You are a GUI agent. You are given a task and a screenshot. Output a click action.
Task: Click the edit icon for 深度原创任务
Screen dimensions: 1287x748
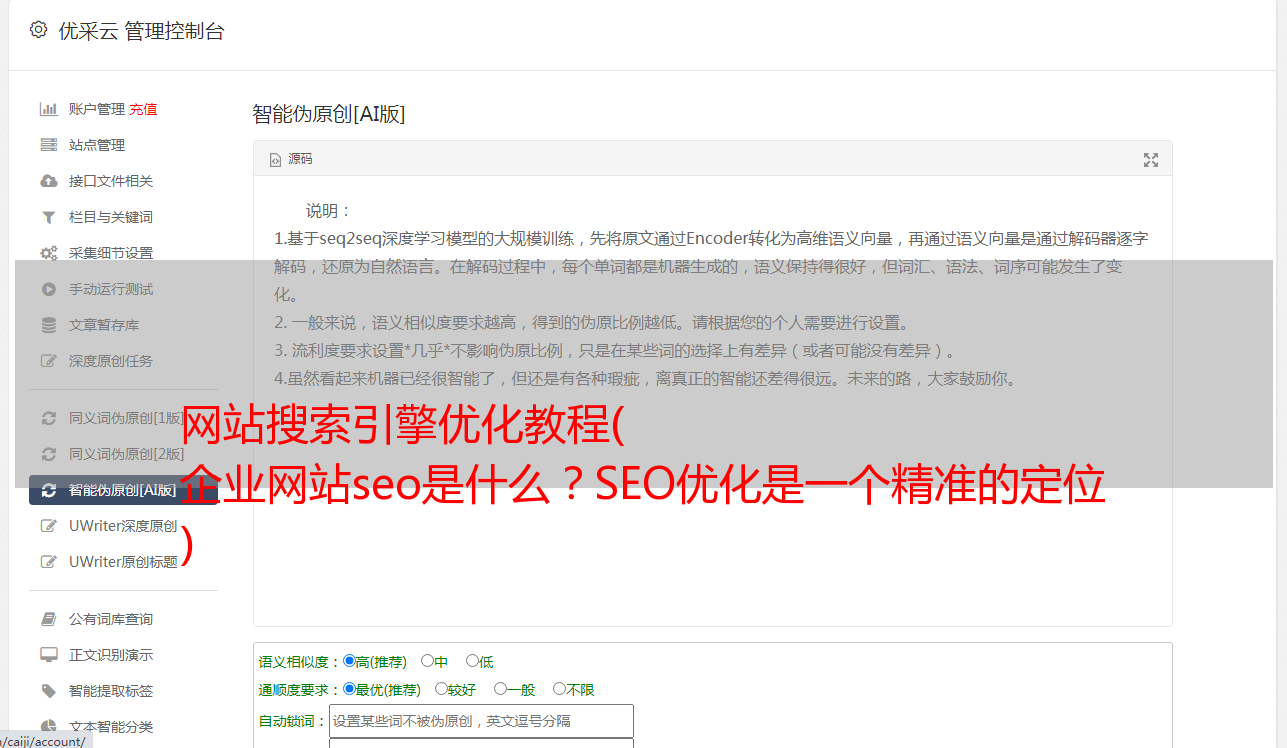(x=48, y=361)
